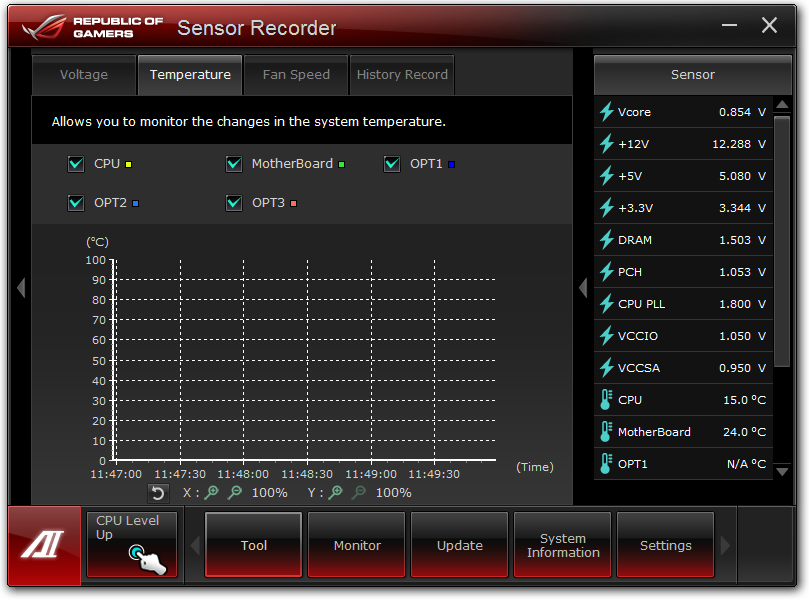Click the Vcore lightning bolt icon
The image size is (809, 600).
point(606,111)
